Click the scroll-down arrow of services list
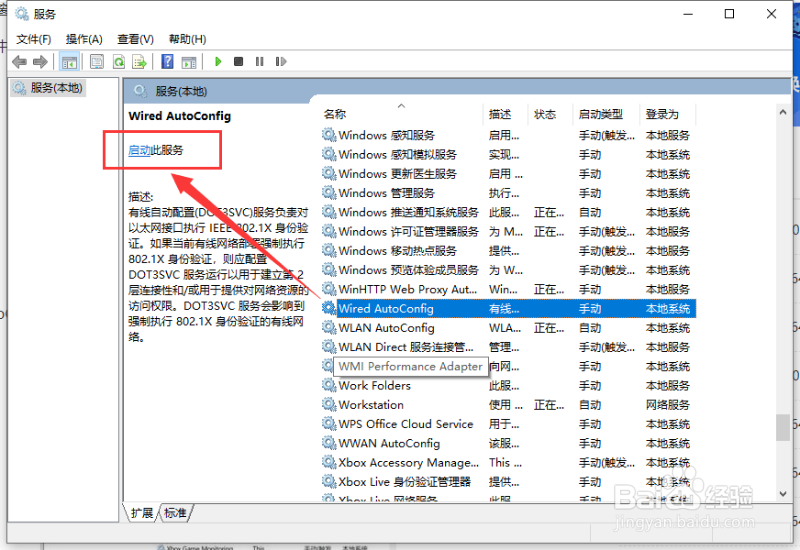The image size is (800, 550). [x=783, y=493]
